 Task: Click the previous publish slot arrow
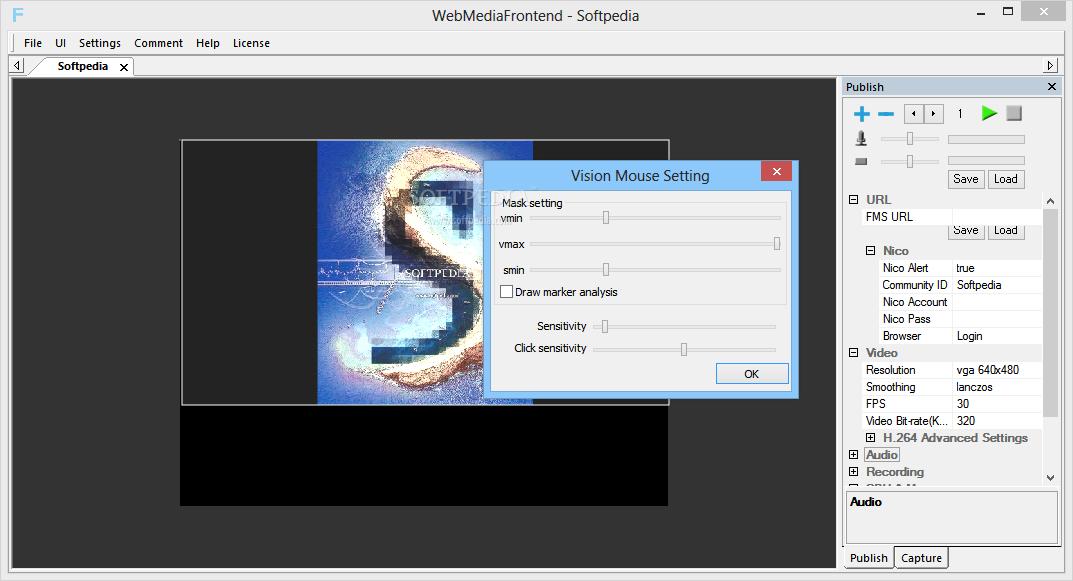[914, 114]
